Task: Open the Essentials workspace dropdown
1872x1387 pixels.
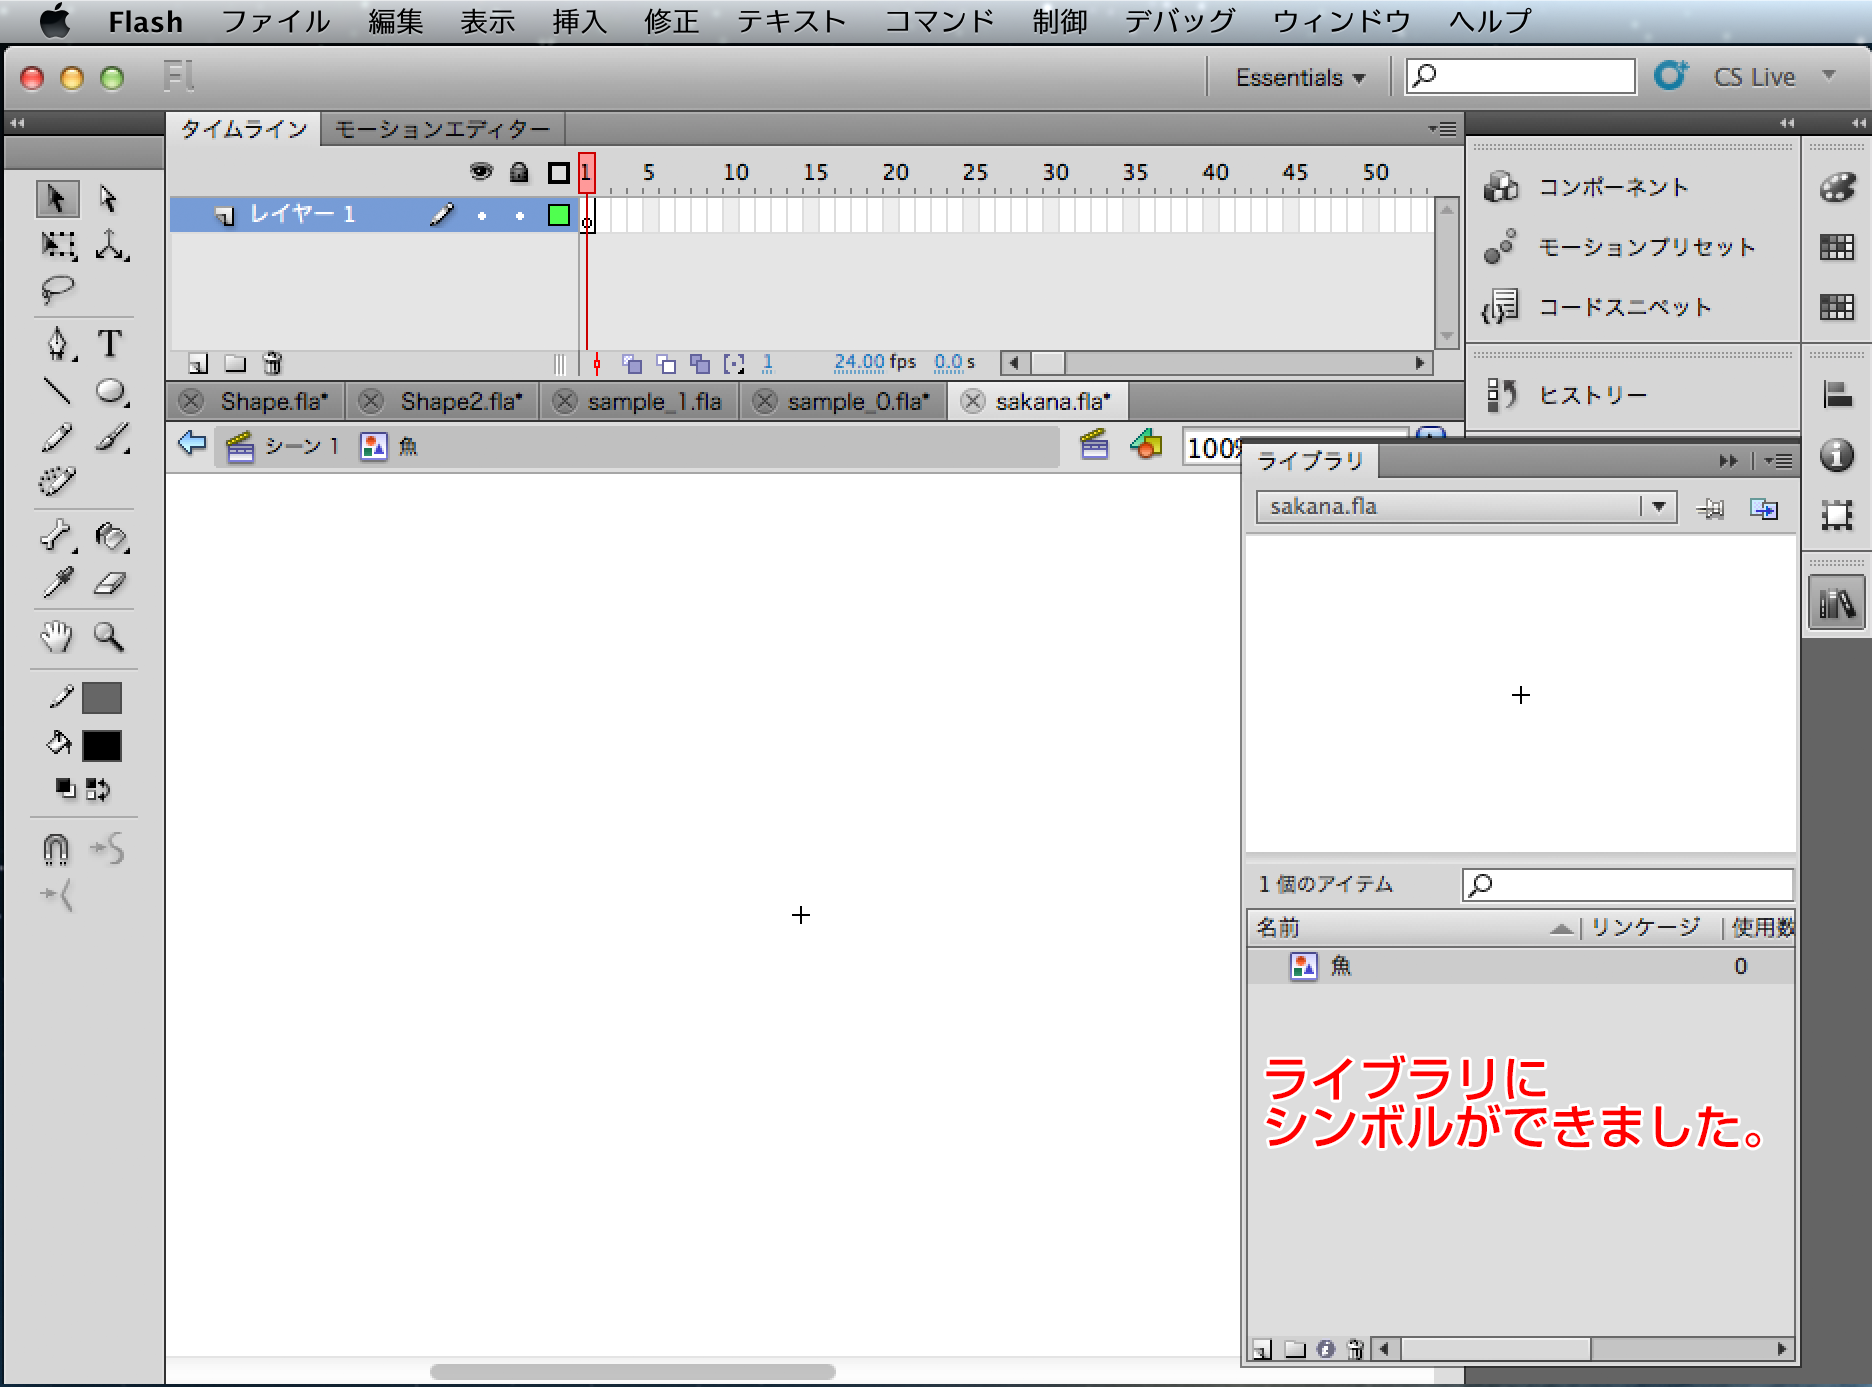Action: point(1299,77)
